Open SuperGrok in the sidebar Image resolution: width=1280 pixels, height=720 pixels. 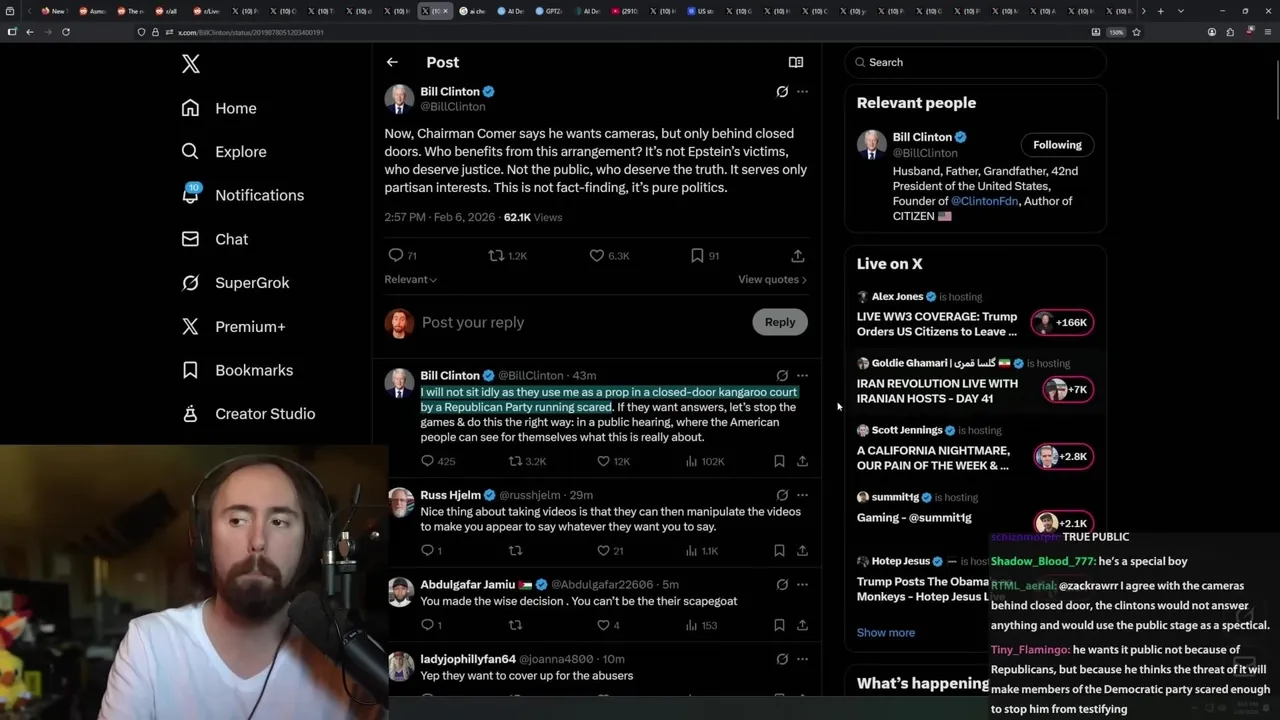click(235, 283)
